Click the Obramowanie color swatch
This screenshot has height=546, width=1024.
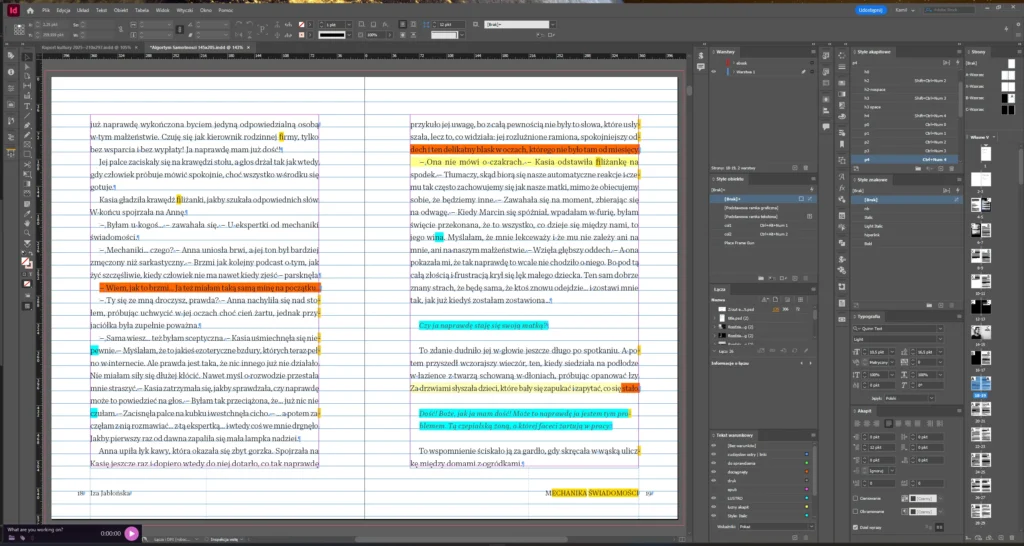[923, 511]
